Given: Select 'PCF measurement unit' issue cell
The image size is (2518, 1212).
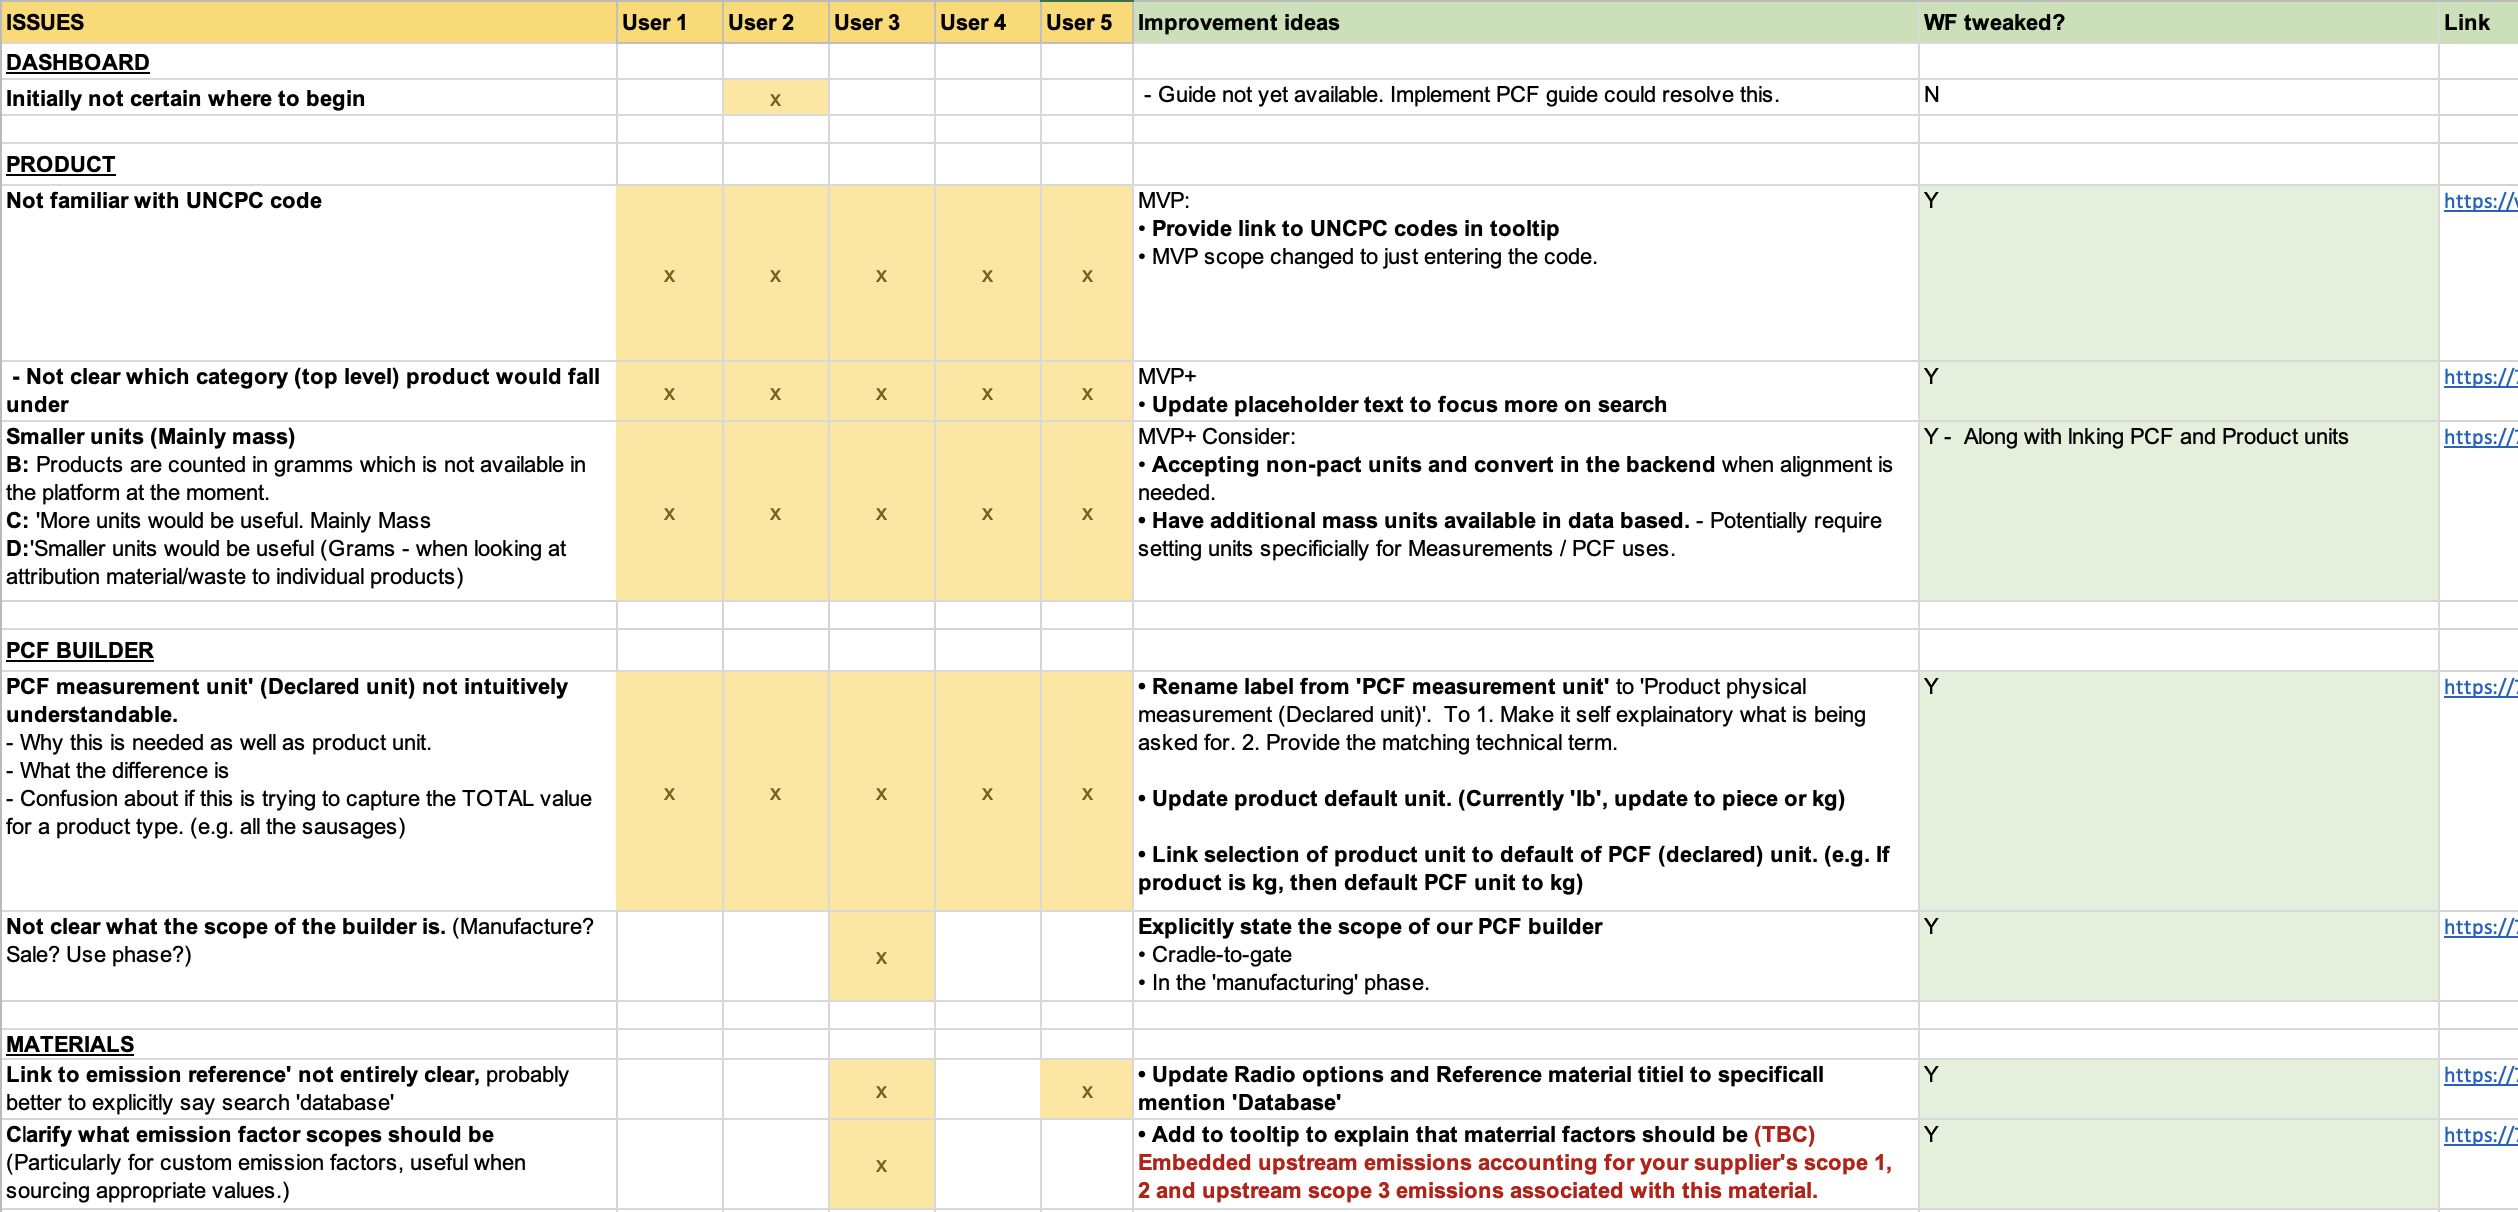Looking at the screenshot, I should (308, 791).
